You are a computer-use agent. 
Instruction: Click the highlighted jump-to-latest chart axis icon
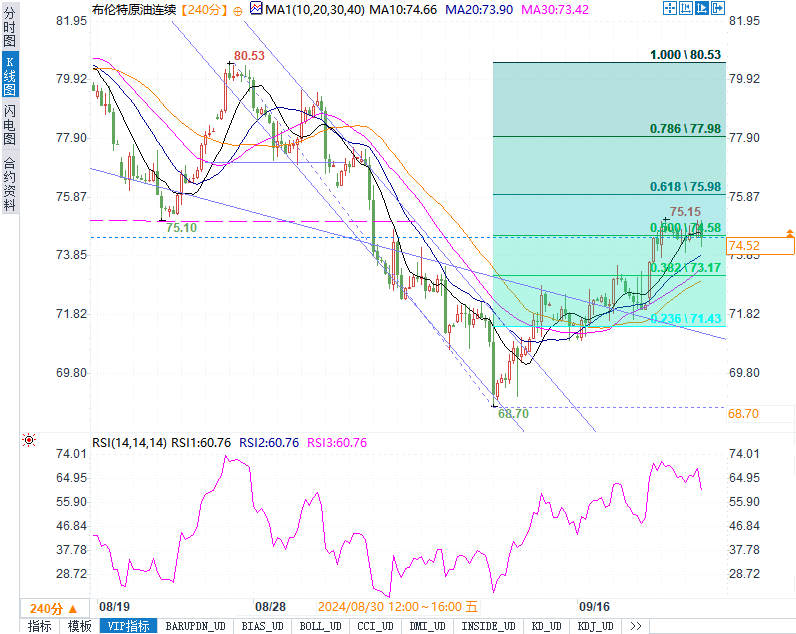point(702,8)
